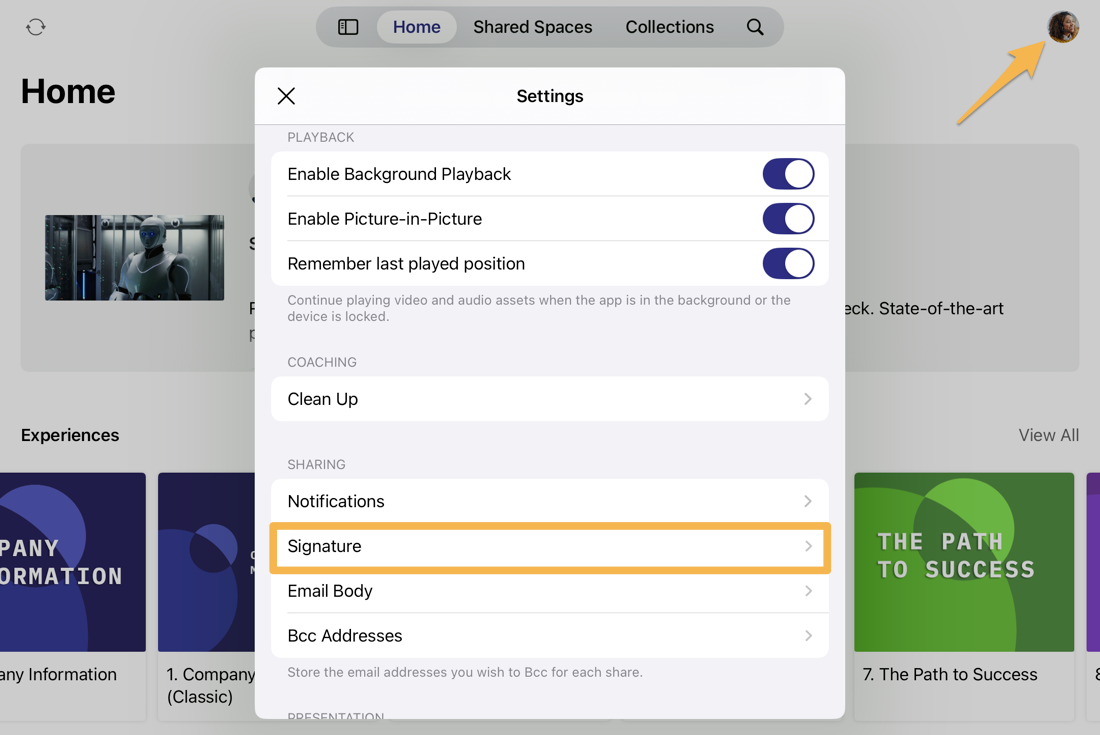1100x735 pixels.
Task: Expand the Email Body settings
Action: tap(549, 591)
